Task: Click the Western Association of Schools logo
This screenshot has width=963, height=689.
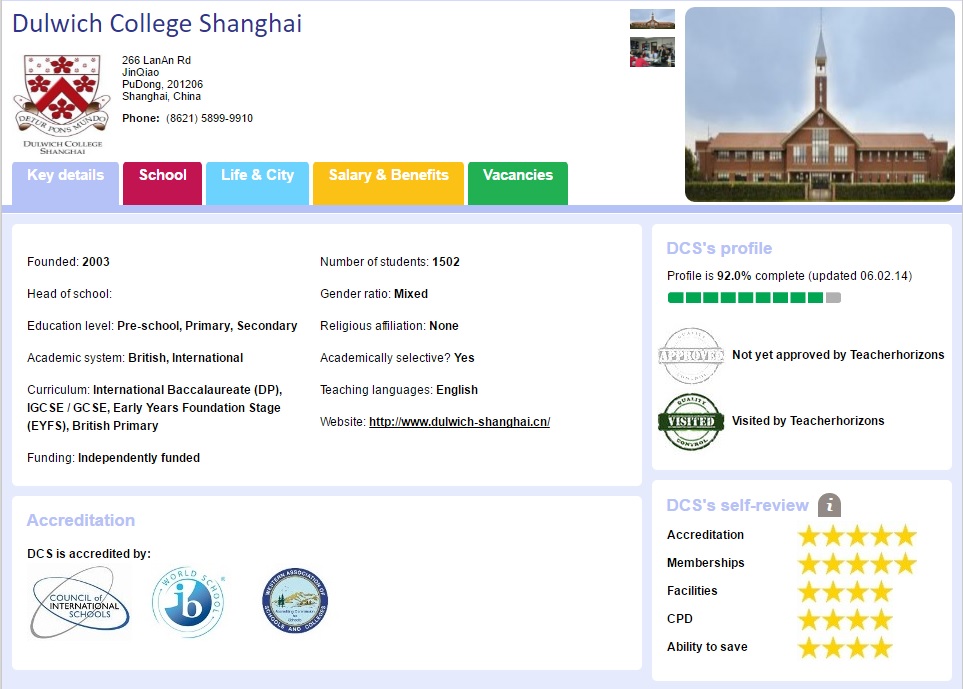Action: [x=295, y=600]
